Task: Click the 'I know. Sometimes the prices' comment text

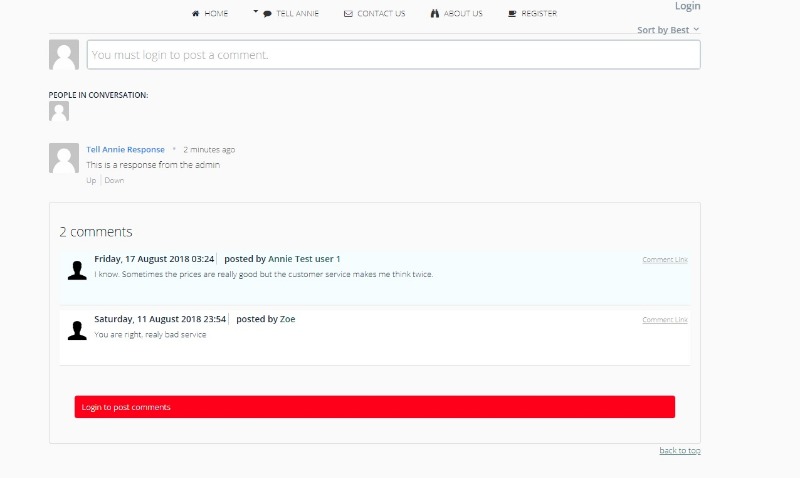Action: [264, 274]
